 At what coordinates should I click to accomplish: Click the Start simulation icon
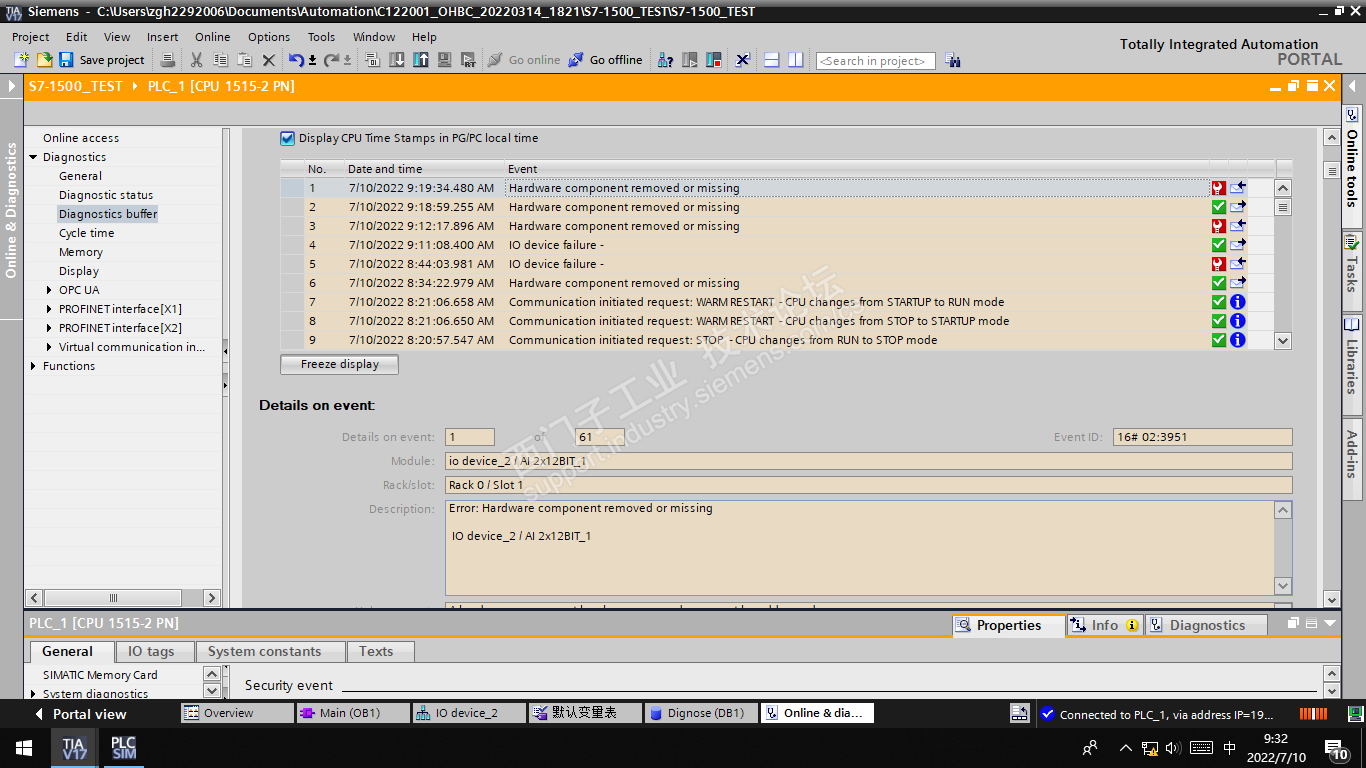click(x=445, y=60)
